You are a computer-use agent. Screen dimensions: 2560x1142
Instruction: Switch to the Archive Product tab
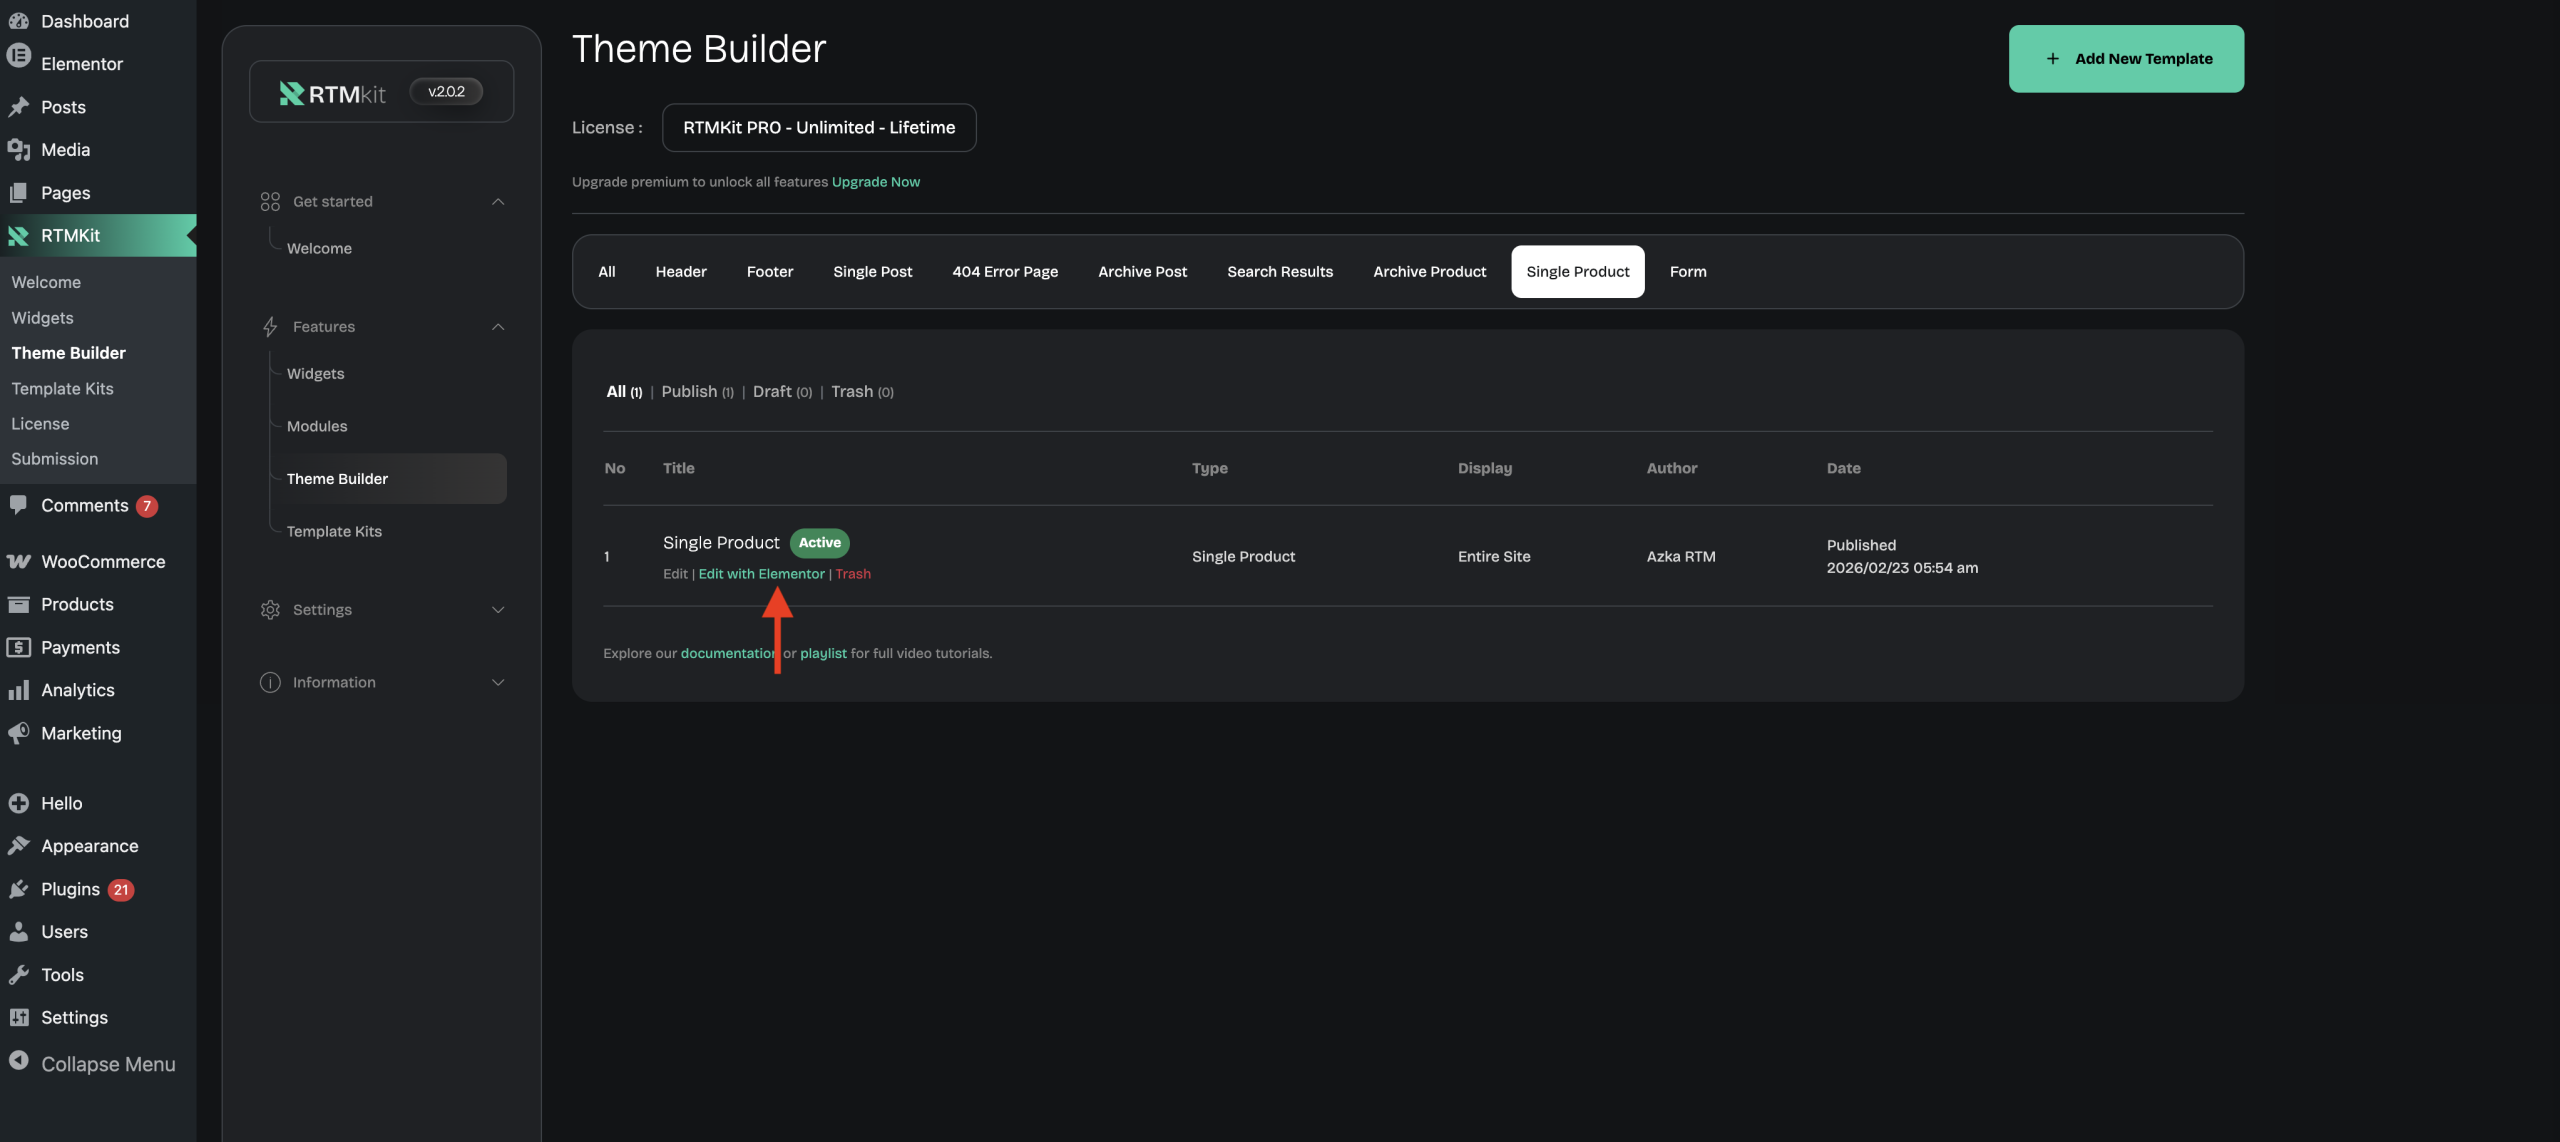[1429, 272]
